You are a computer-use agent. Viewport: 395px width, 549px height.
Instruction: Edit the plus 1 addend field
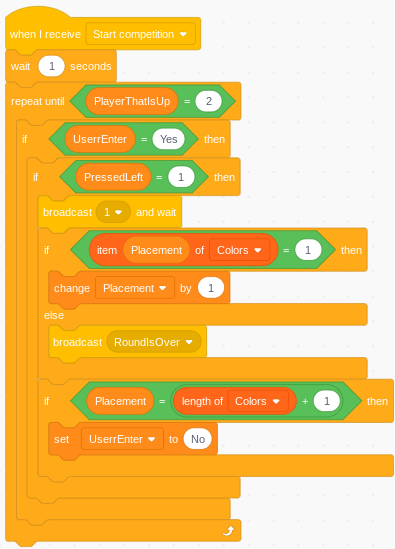coord(327,401)
